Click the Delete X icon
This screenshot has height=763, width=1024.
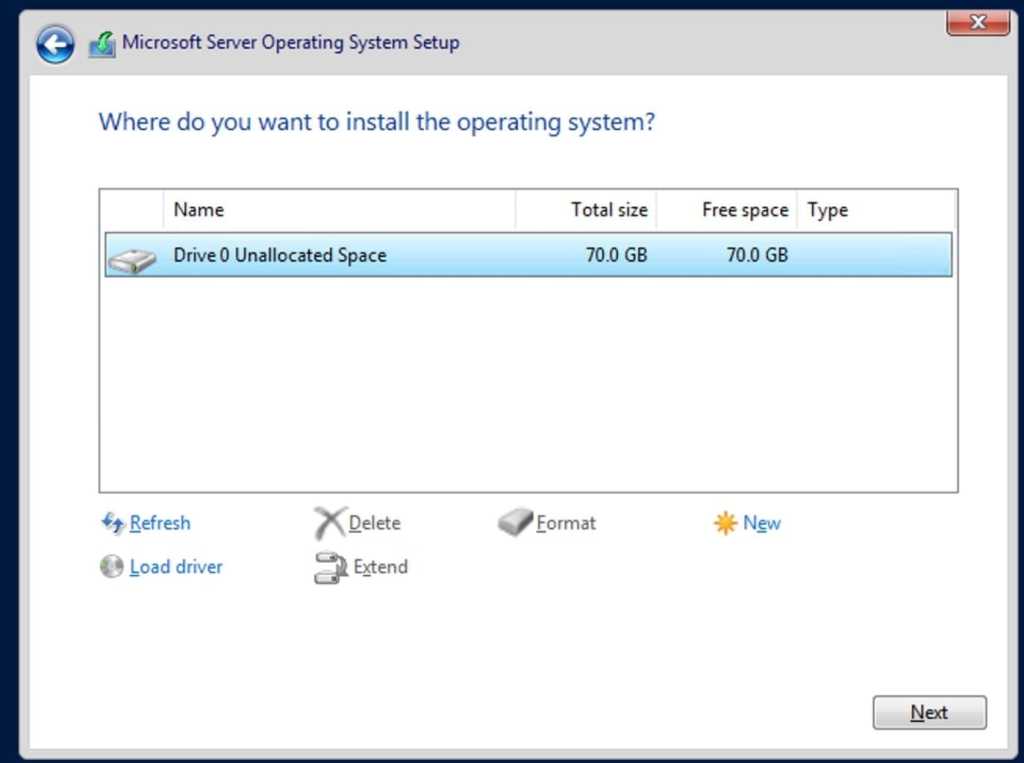click(330, 522)
